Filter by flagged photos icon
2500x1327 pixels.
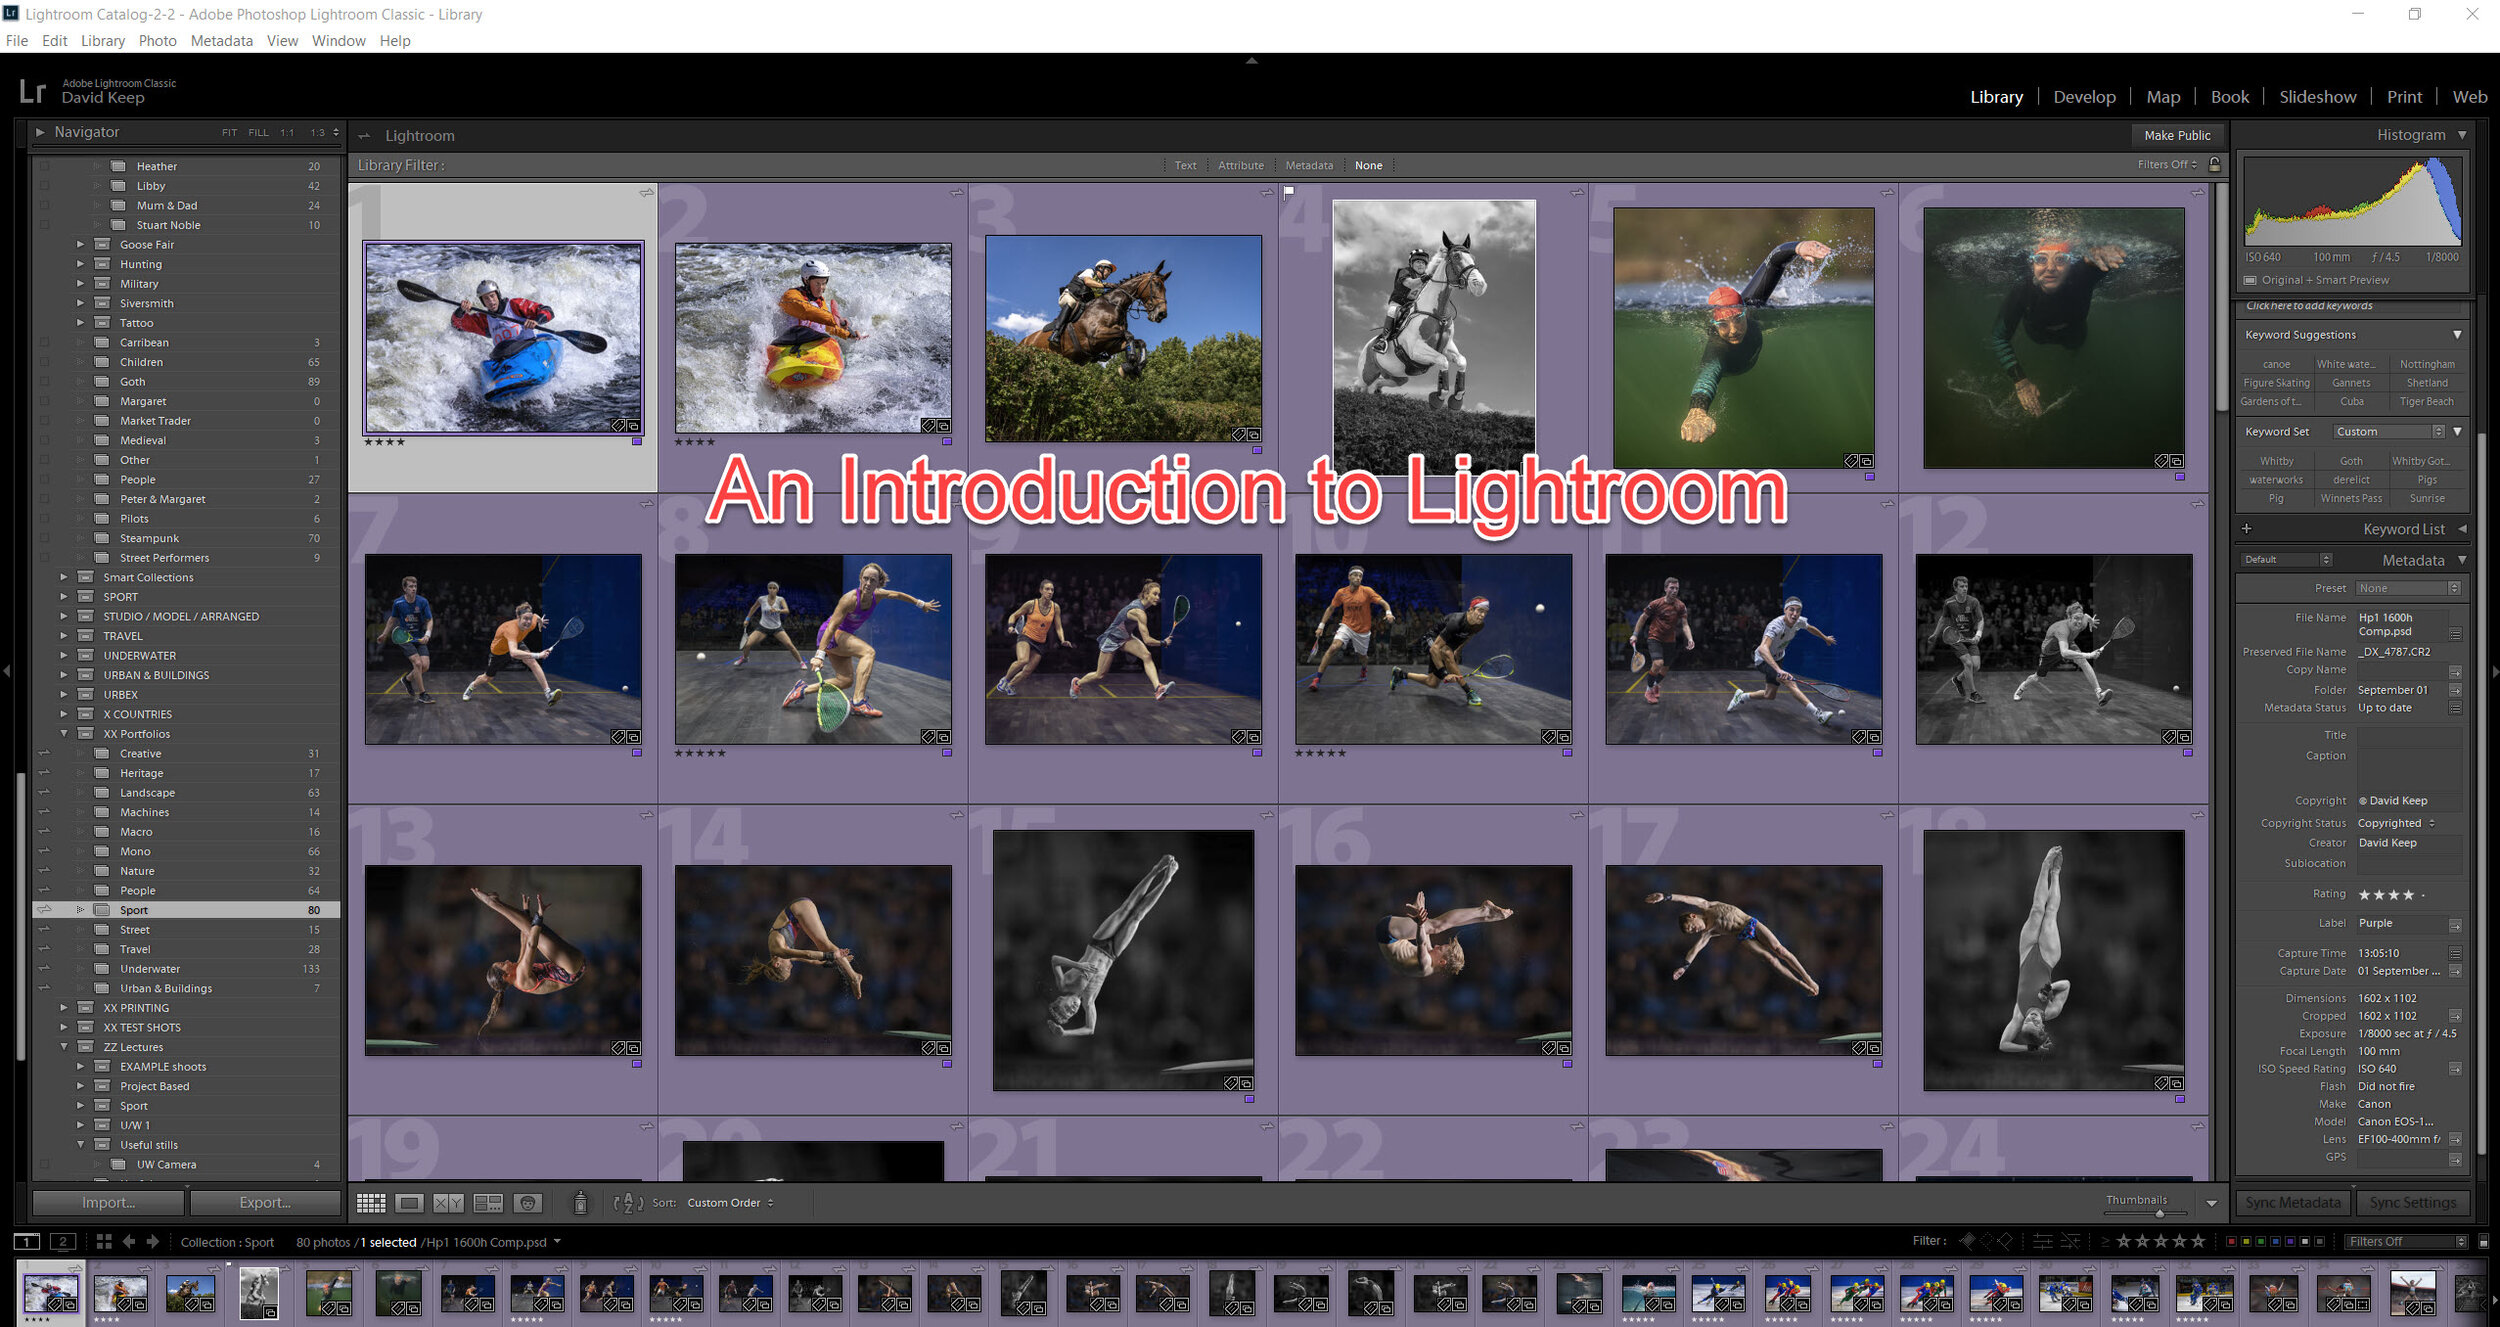tap(1967, 1241)
